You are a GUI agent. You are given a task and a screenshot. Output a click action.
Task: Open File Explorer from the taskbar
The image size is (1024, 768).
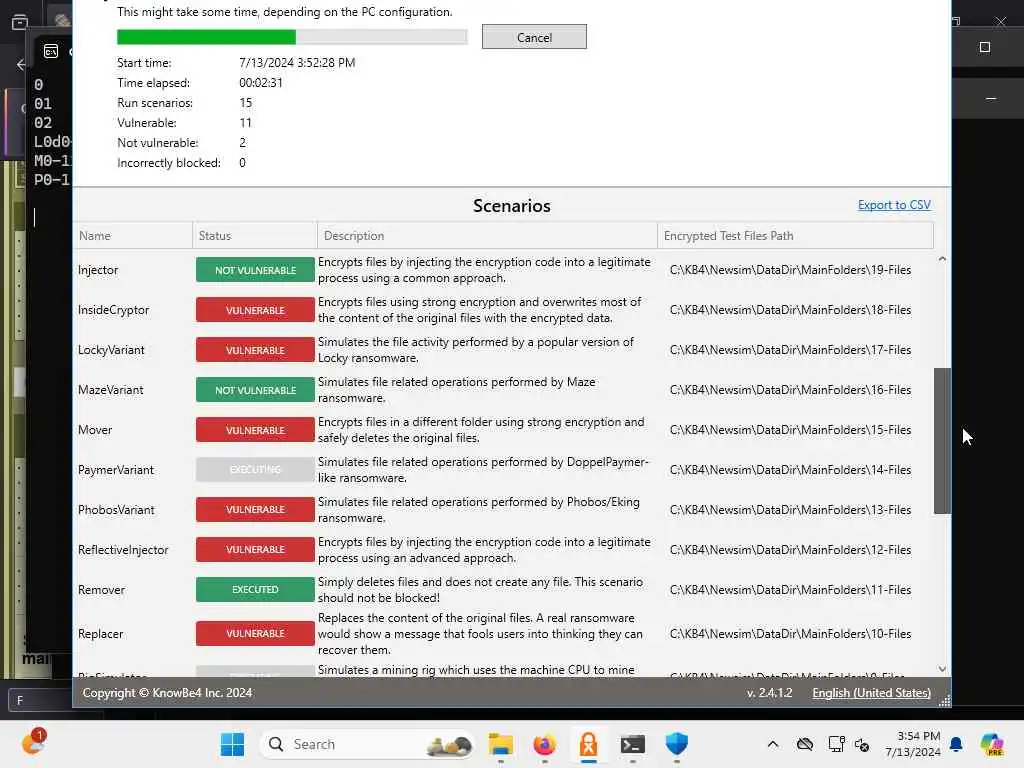click(x=501, y=744)
